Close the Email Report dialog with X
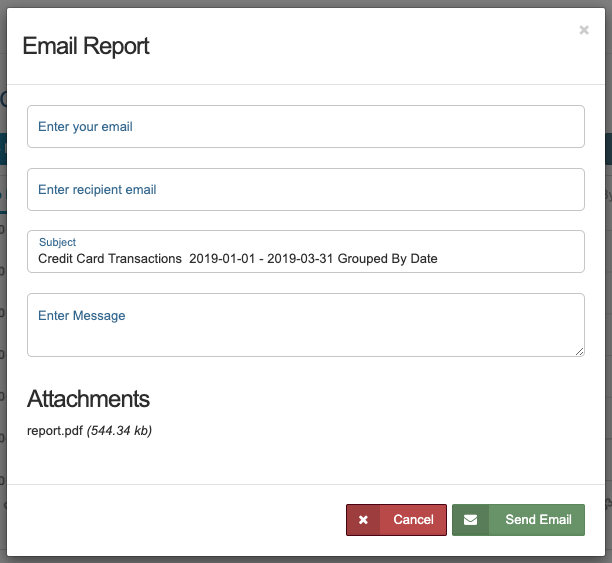612x563 pixels. pyautogui.click(x=584, y=30)
